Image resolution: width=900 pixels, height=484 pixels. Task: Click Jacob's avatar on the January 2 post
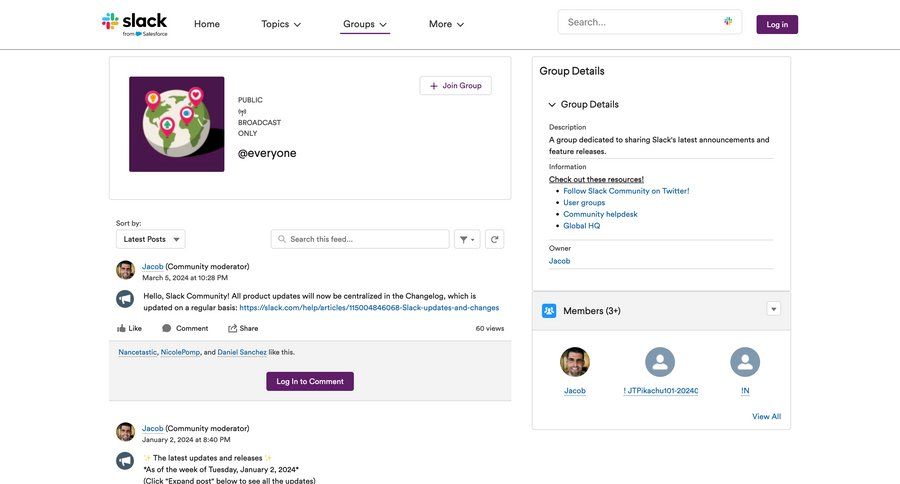point(126,432)
